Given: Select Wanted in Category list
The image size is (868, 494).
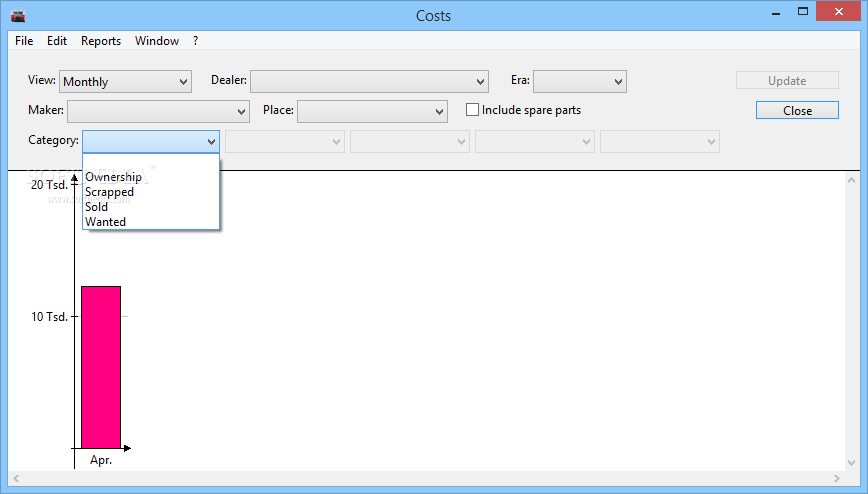Looking at the screenshot, I should tap(151, 222).
